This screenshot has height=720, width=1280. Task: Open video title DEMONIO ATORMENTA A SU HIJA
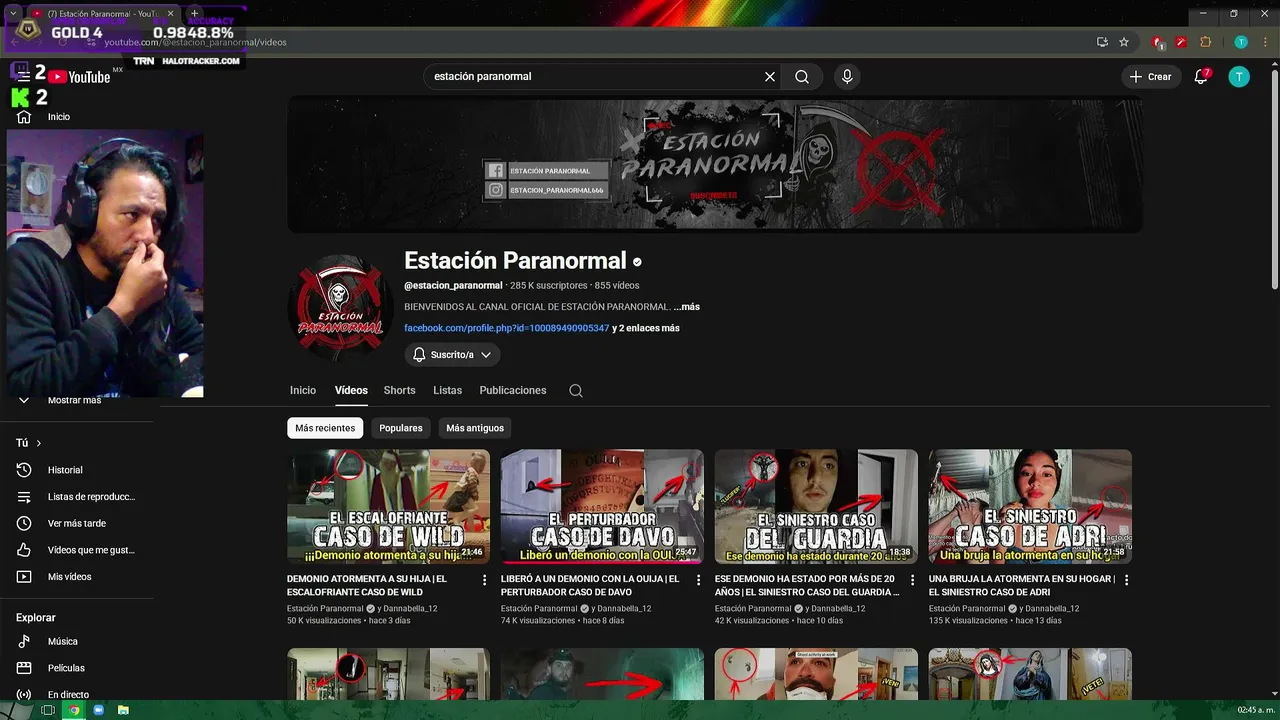point(367,585)
